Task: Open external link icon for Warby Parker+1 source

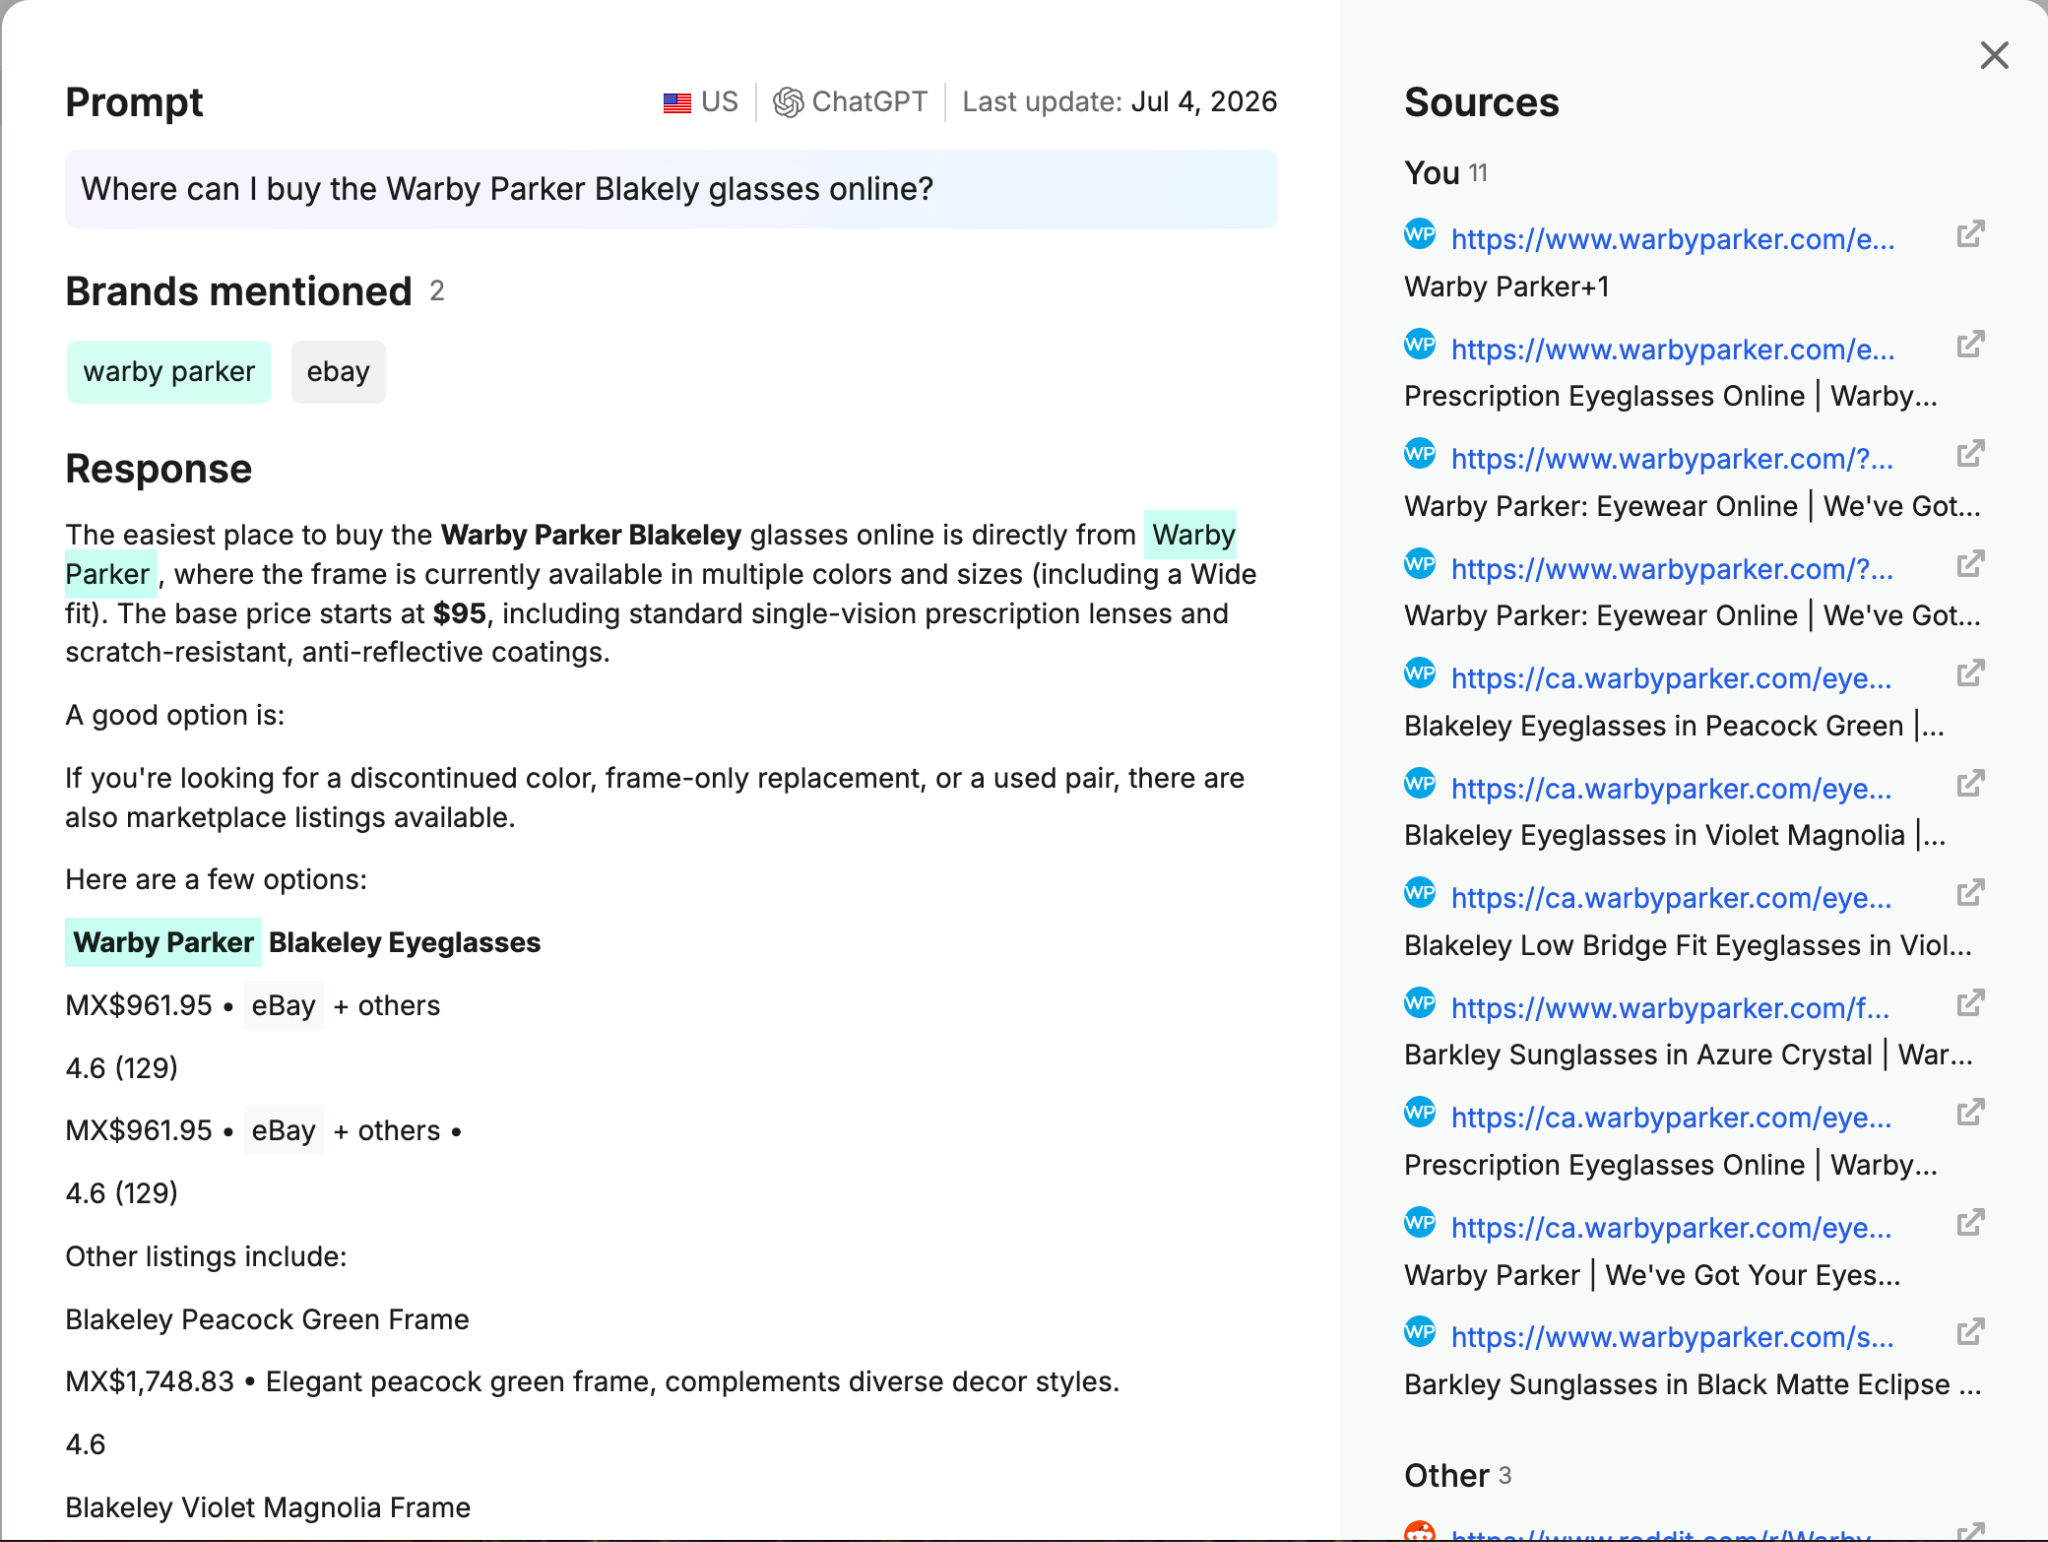Action: pos(1970,235)
